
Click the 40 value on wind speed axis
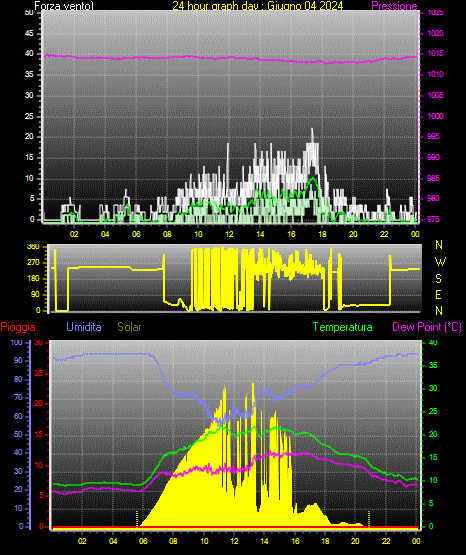(x=29, y=54)
